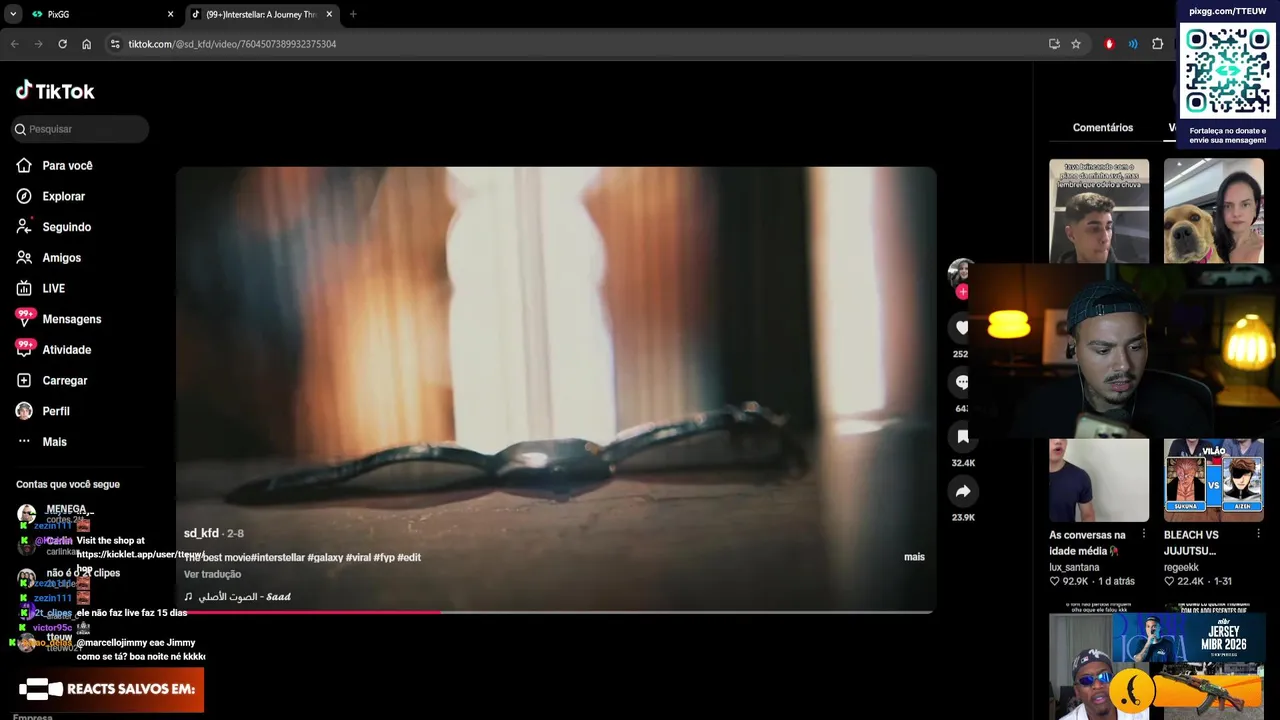Click the browser home button
Image resolution: width=1280 pixels, height=720 pixels.
point(86,44)
